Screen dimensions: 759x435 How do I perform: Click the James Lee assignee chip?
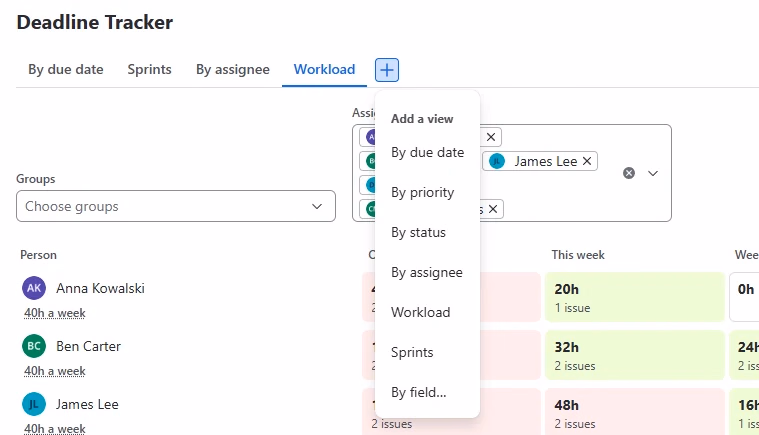(540, 161)
